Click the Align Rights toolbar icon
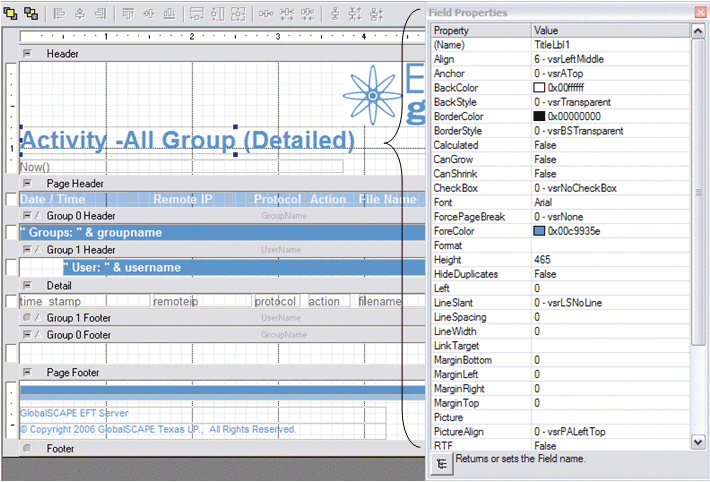710x482 pixels. (99, 14)
